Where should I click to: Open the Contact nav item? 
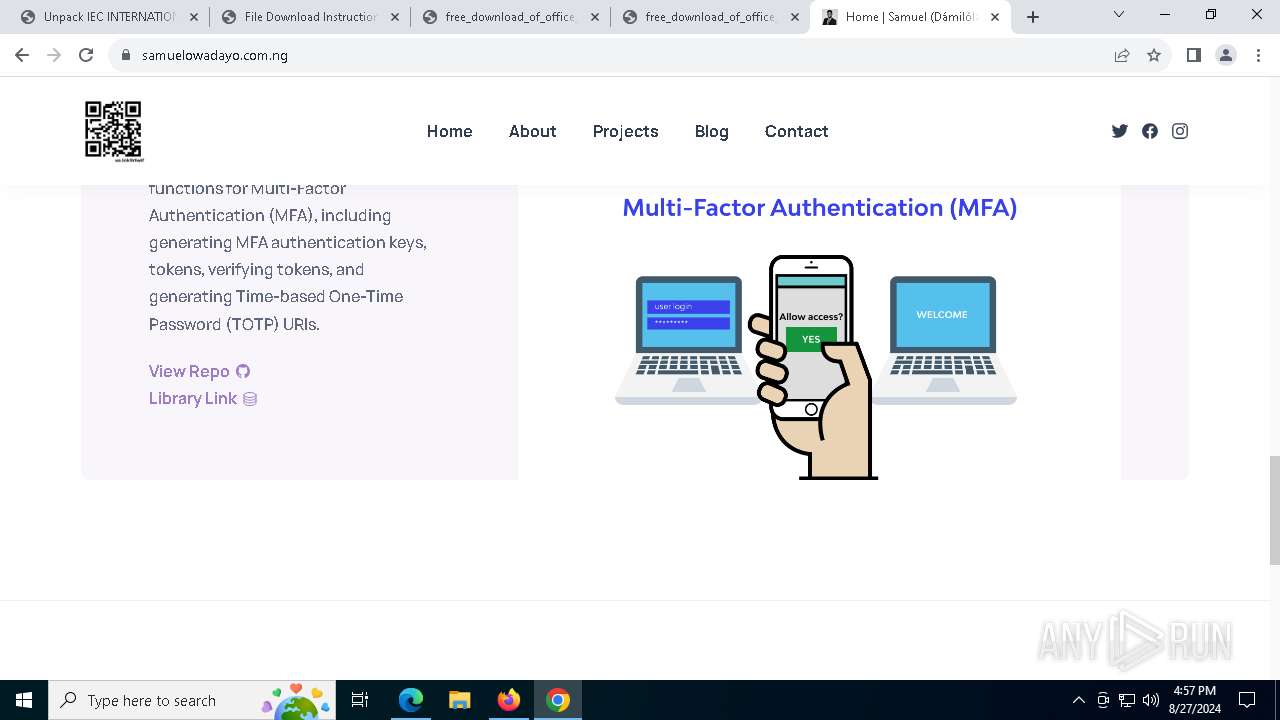pyautogui.click(x=796, y=131)
